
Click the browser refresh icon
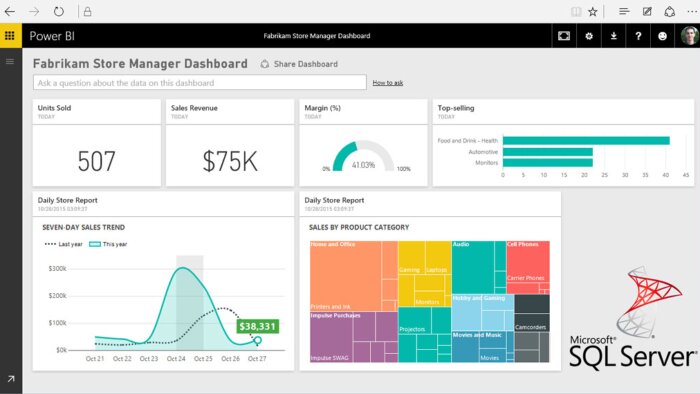(x=59, y=11)
